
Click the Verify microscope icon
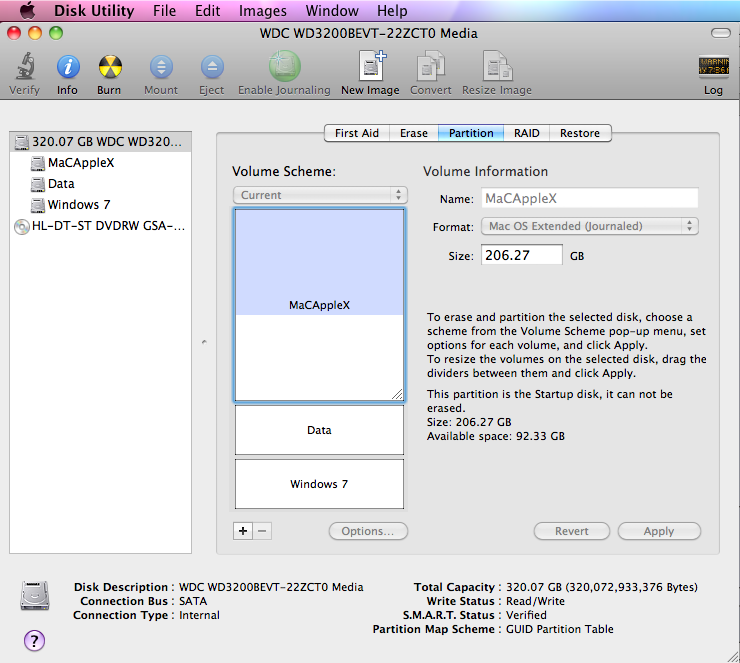point(25,66)
